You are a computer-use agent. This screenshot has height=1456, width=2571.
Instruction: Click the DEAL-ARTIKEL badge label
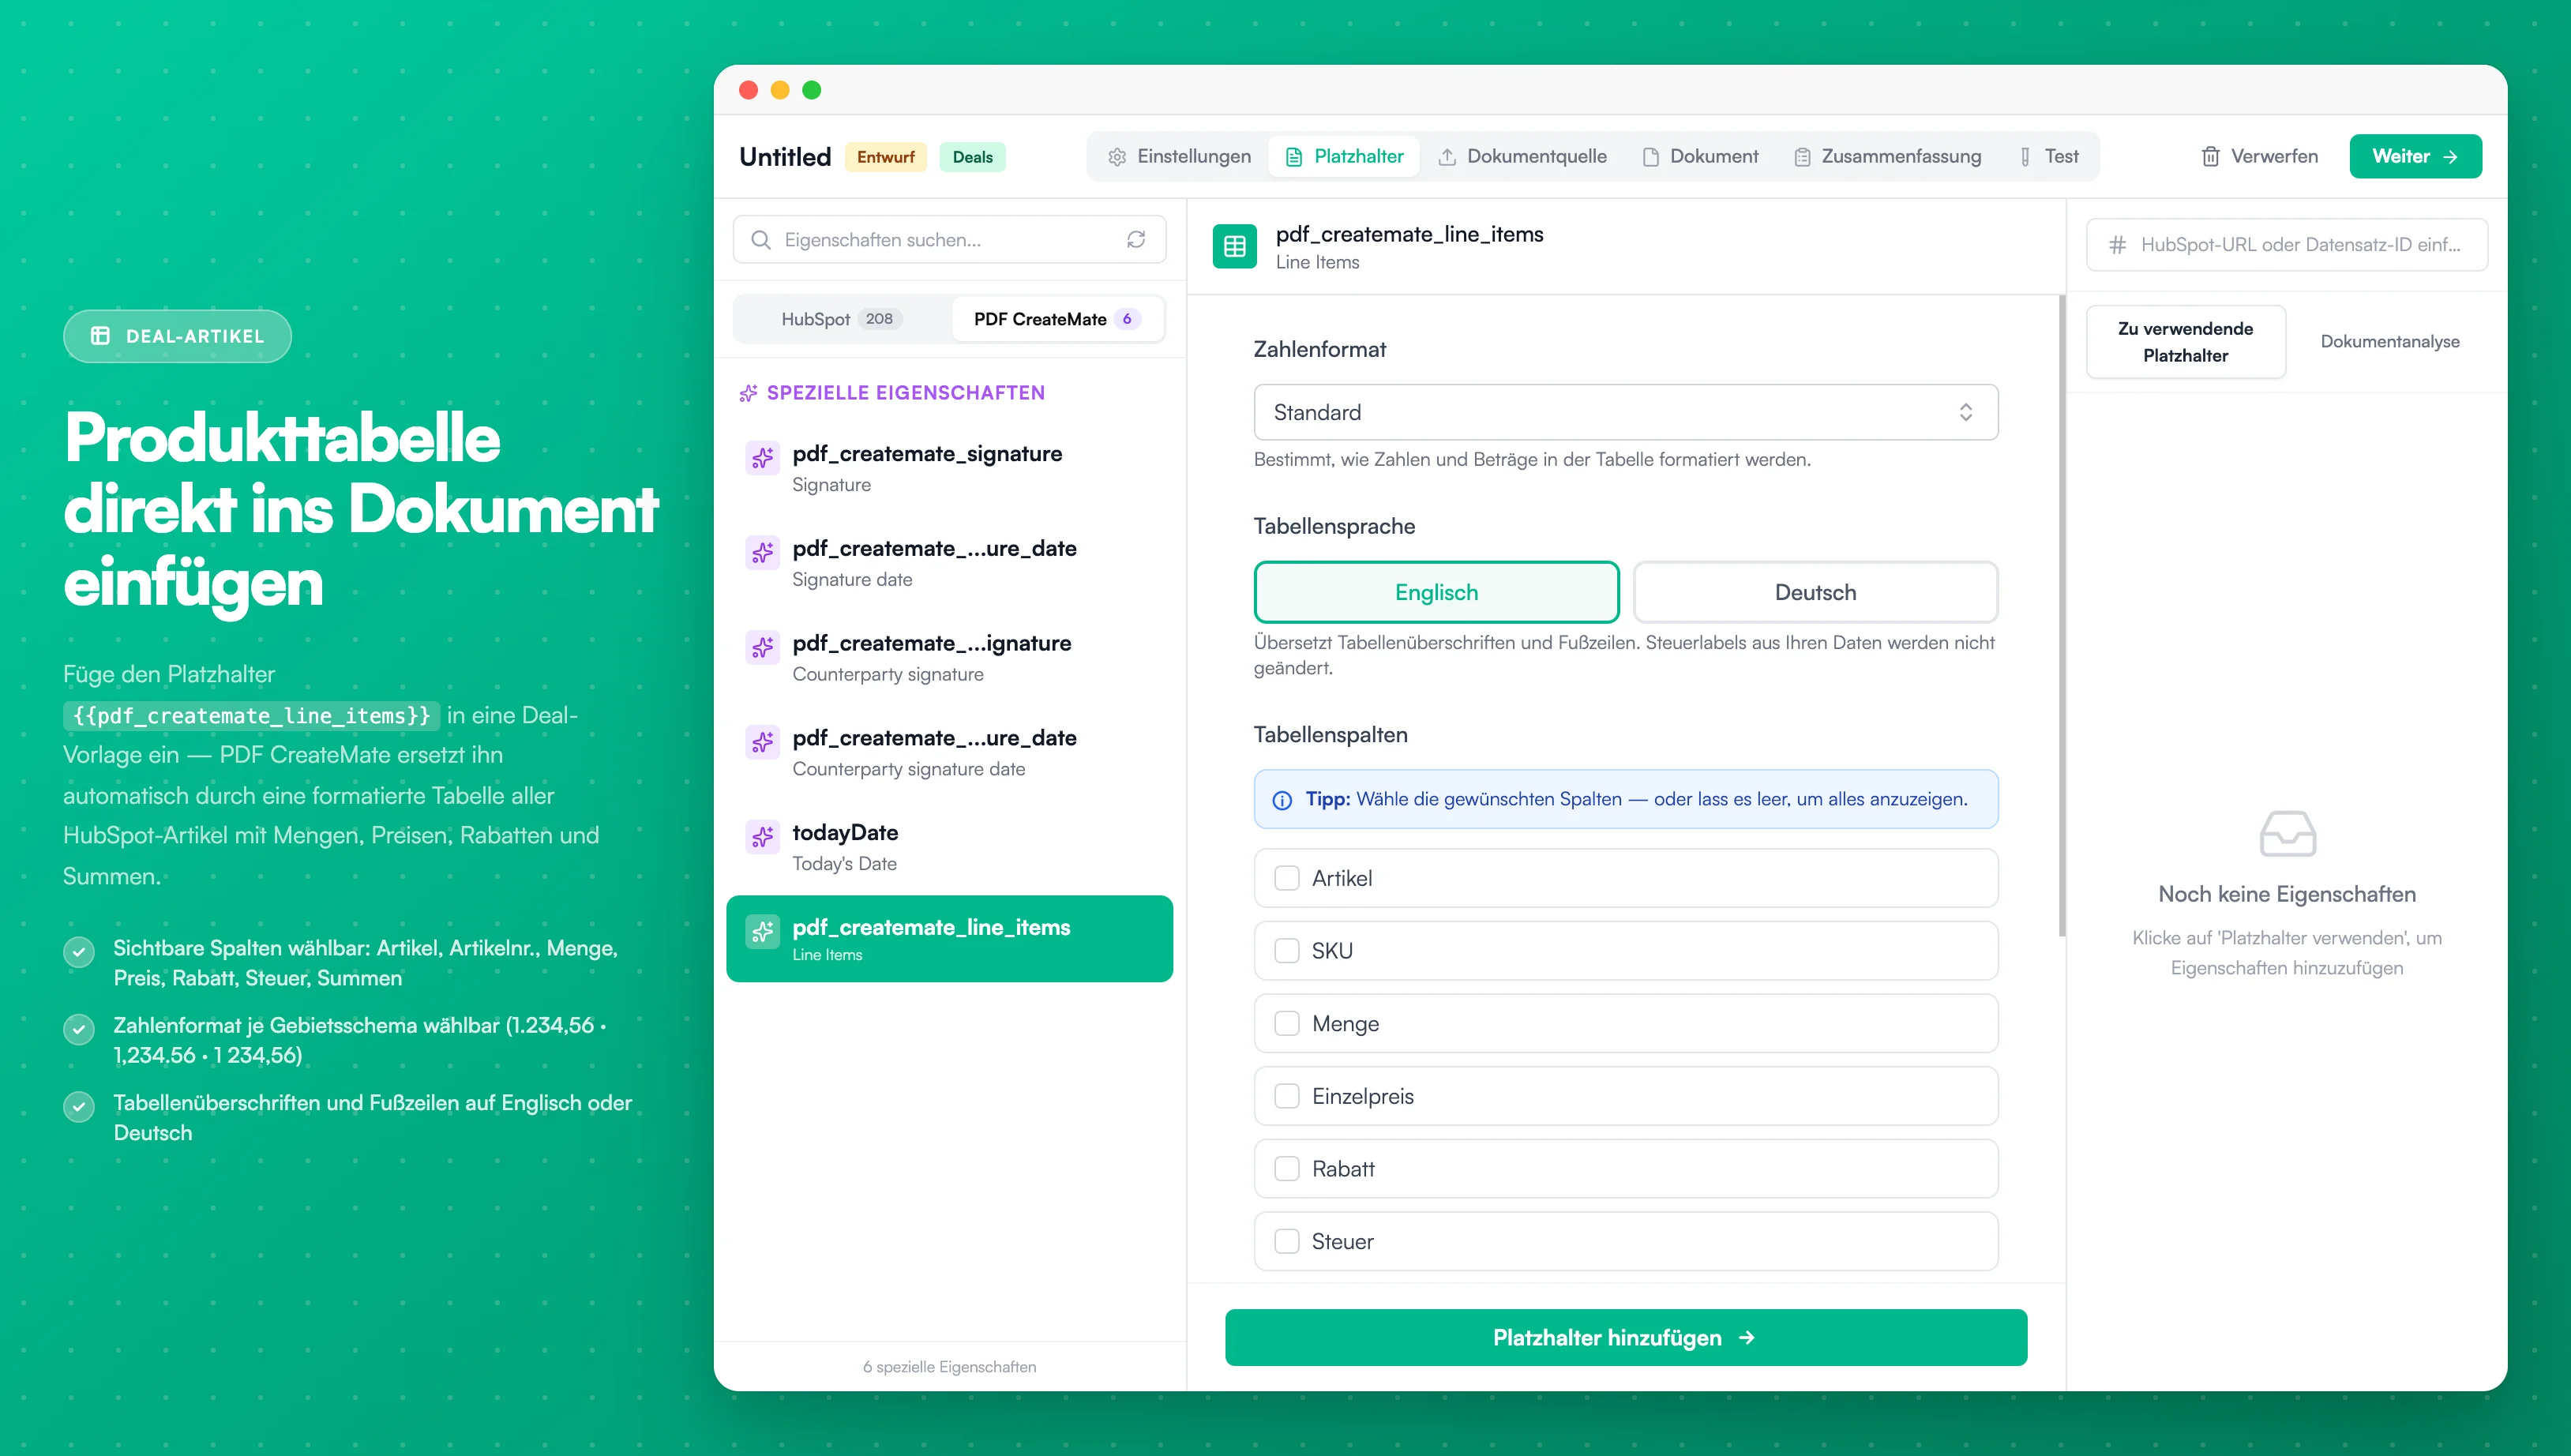195,336
